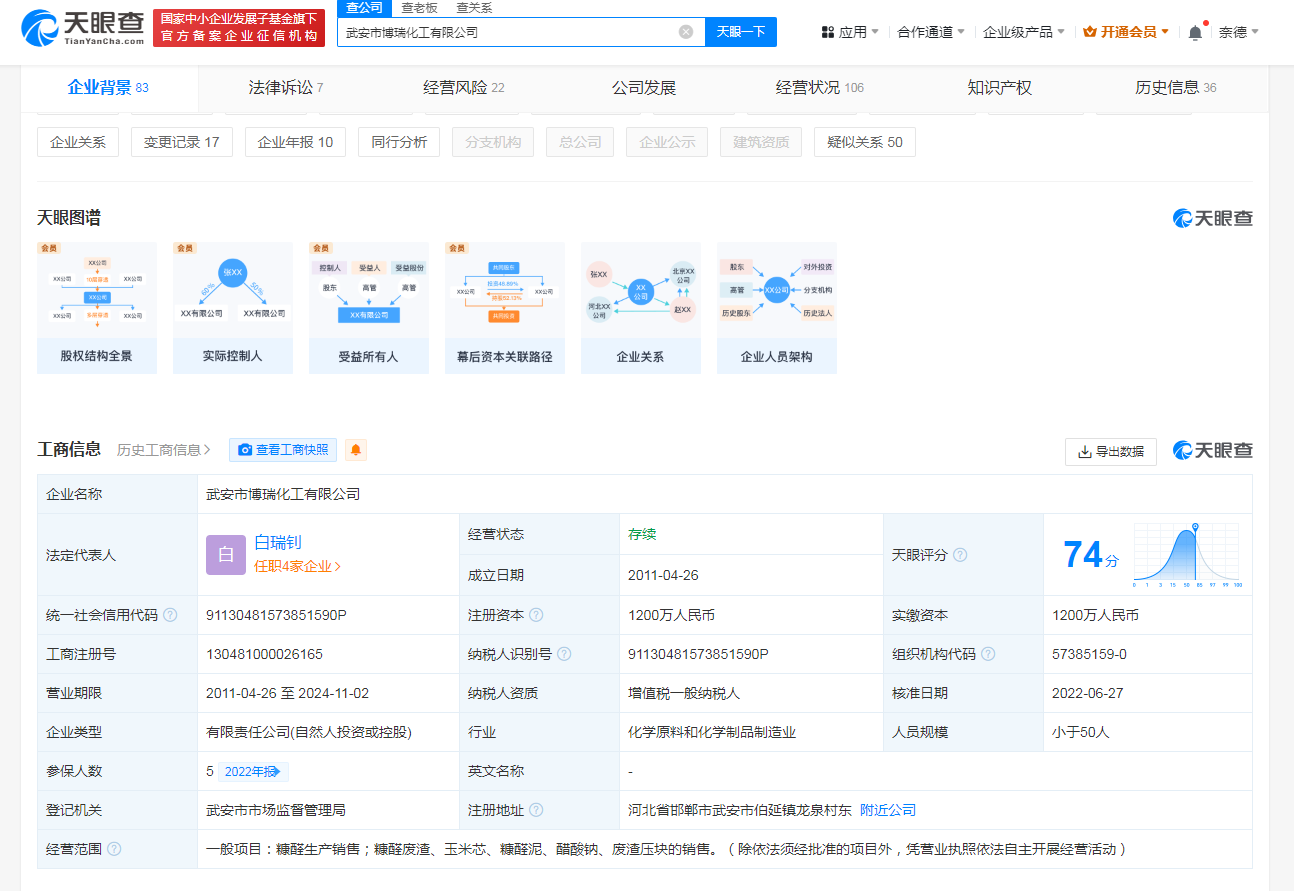Expand the 开通会员 dropdown
Viewport: 1294px width, 891px height.
1127,32
